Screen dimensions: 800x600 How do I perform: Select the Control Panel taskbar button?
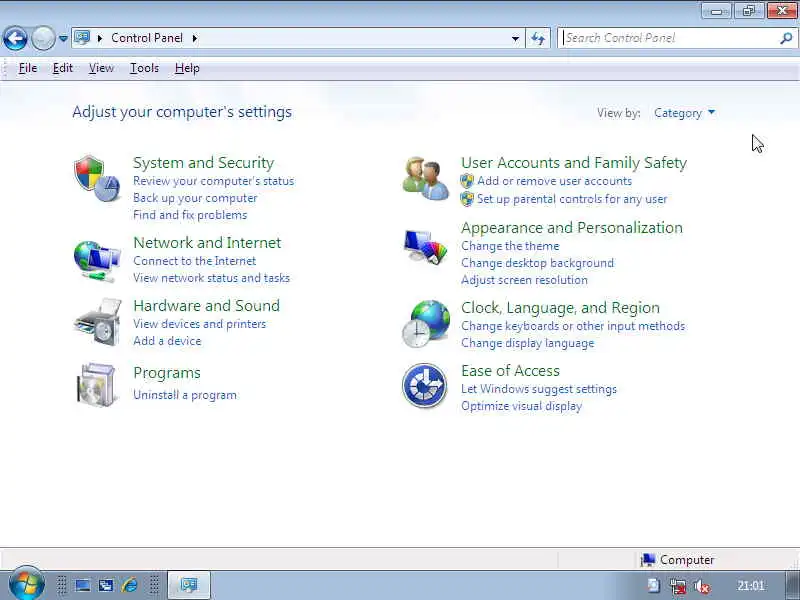[x=189, y=585]
